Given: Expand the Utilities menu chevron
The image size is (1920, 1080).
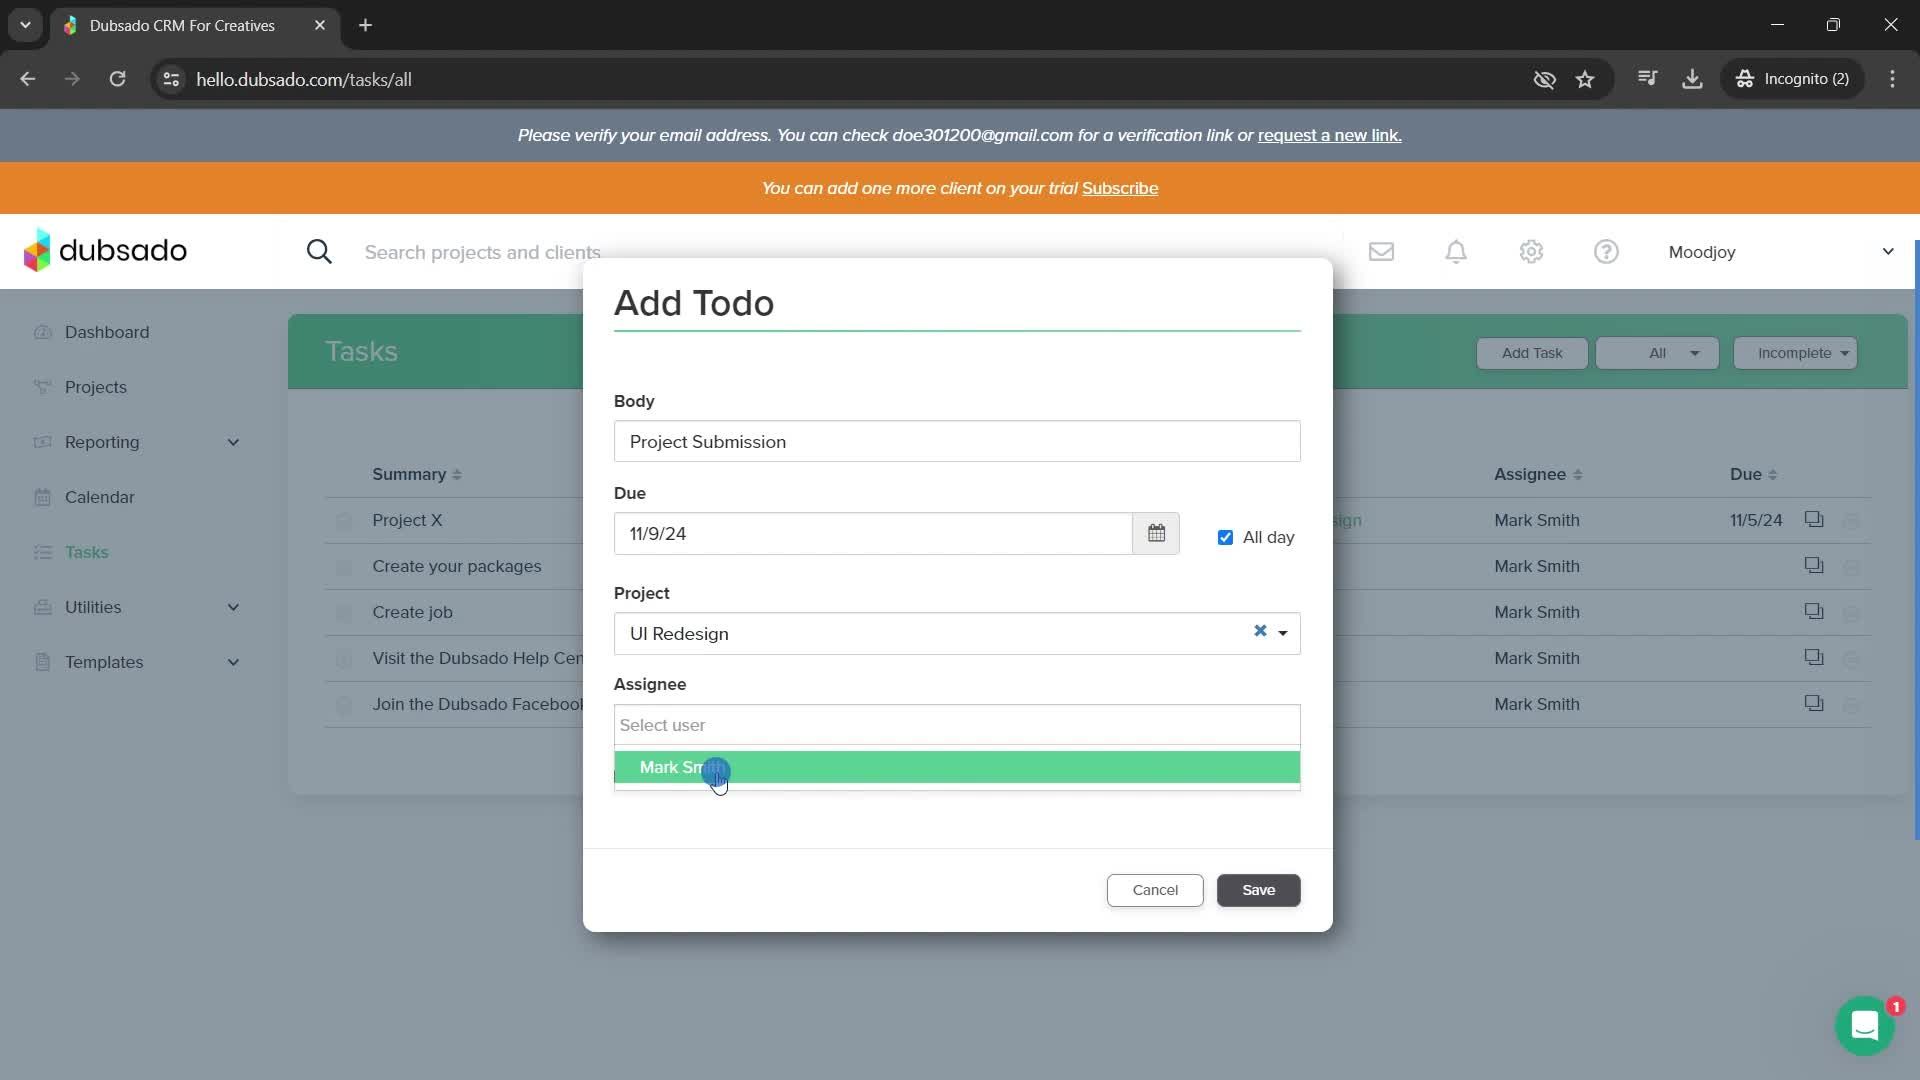Looking at the screenshot, I should point(233,607).
